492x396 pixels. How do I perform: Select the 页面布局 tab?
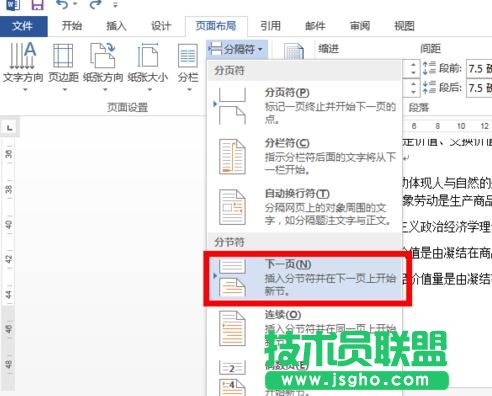point(216,26)
